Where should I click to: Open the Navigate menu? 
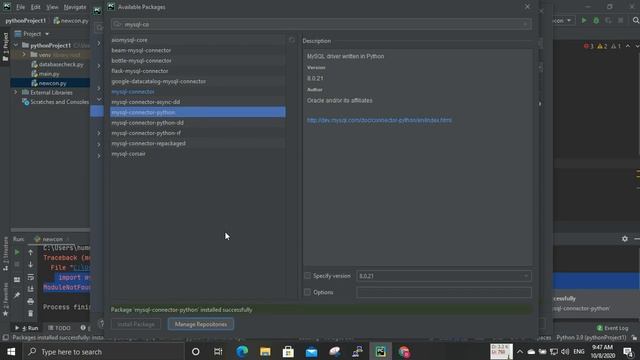click(x=75, y=7)
